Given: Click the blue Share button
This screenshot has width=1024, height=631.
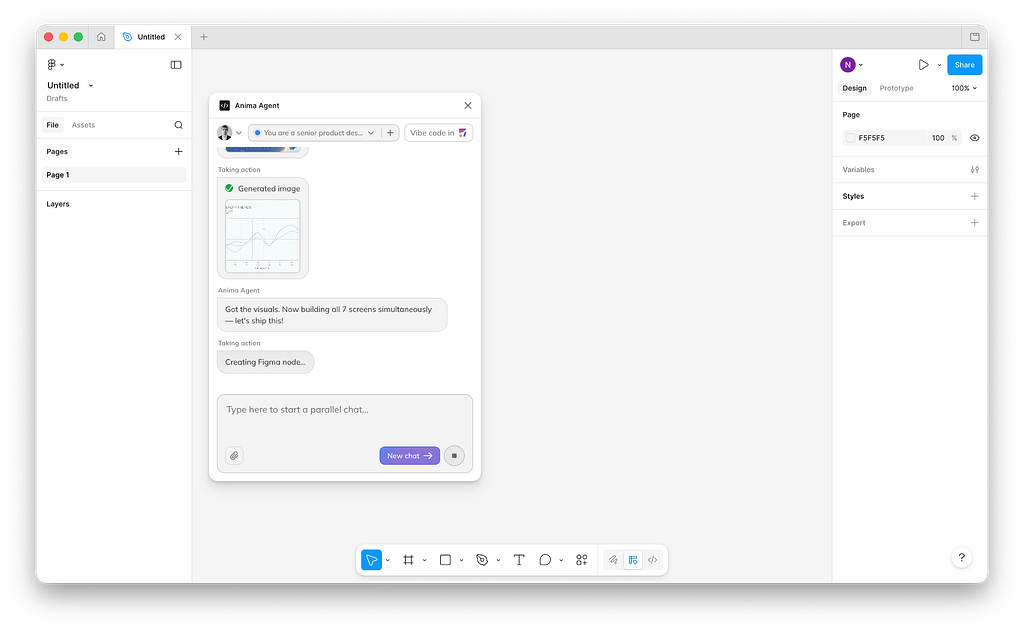Looking at the screenshot, I should point(964,65).
